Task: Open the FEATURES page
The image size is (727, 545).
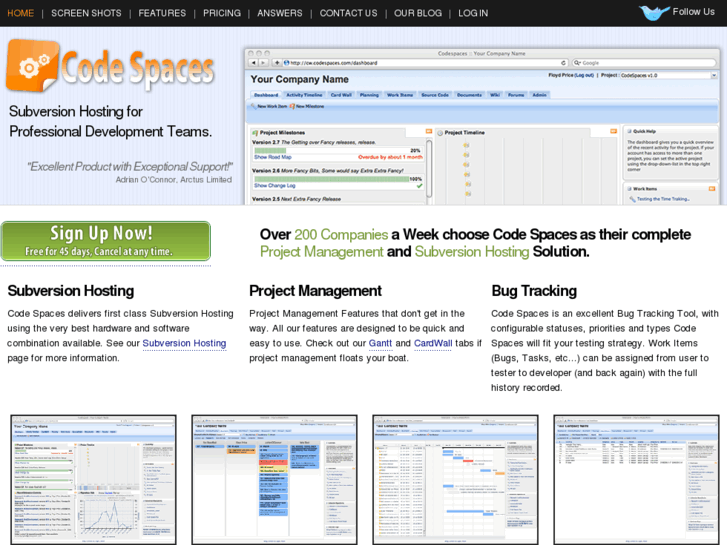Action: coord(162,13)
